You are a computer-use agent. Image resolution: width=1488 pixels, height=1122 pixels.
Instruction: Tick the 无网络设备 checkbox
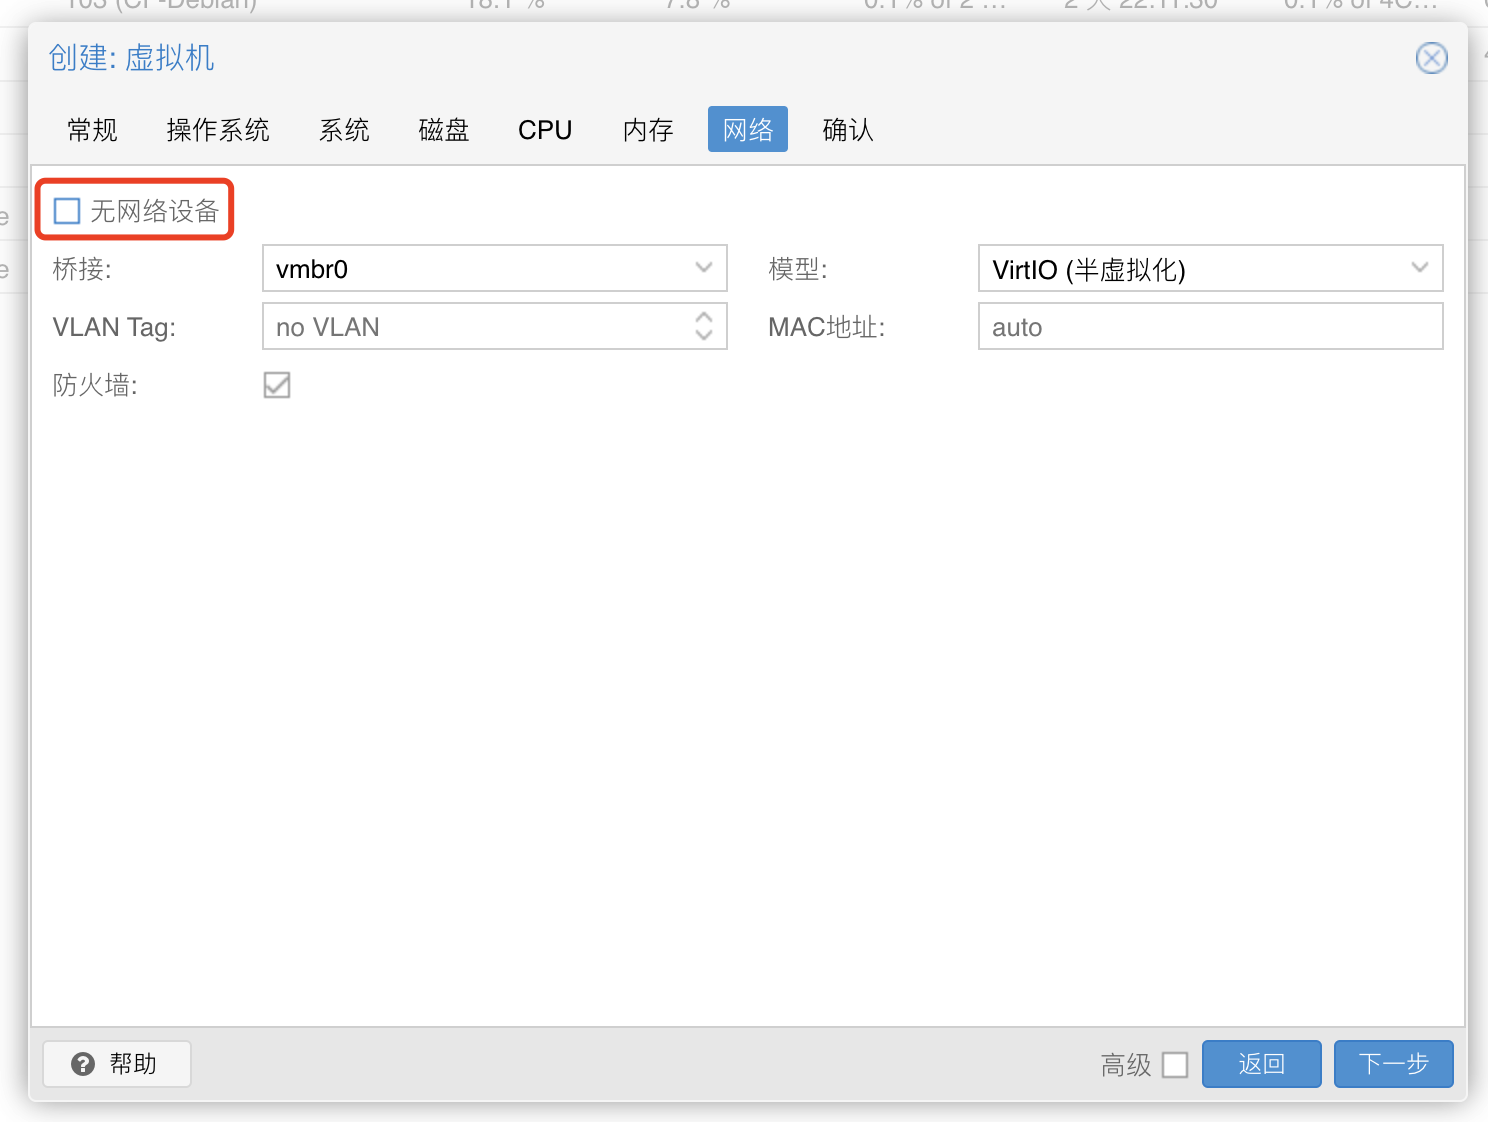pos(67,211)
